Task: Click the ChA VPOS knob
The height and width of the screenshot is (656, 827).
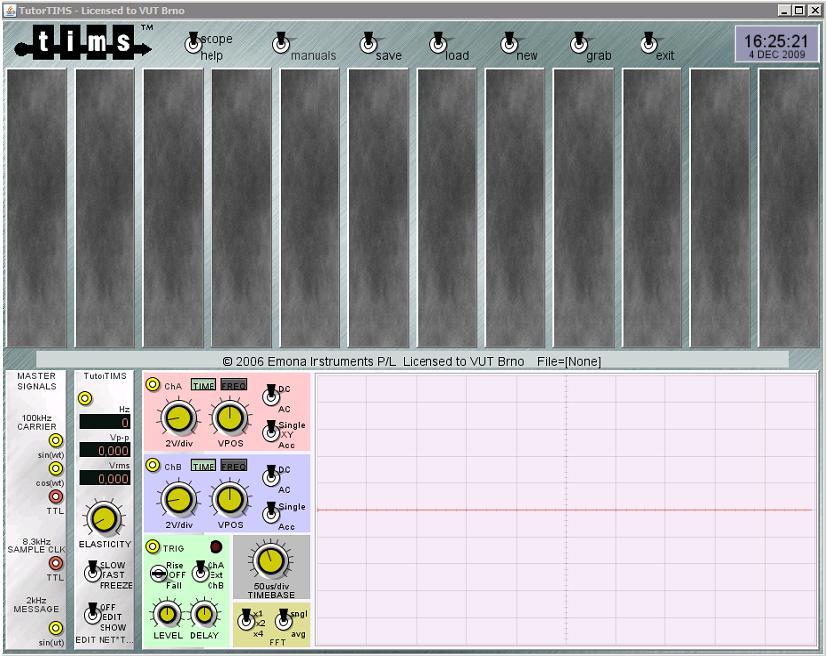Action: (230, 418)
